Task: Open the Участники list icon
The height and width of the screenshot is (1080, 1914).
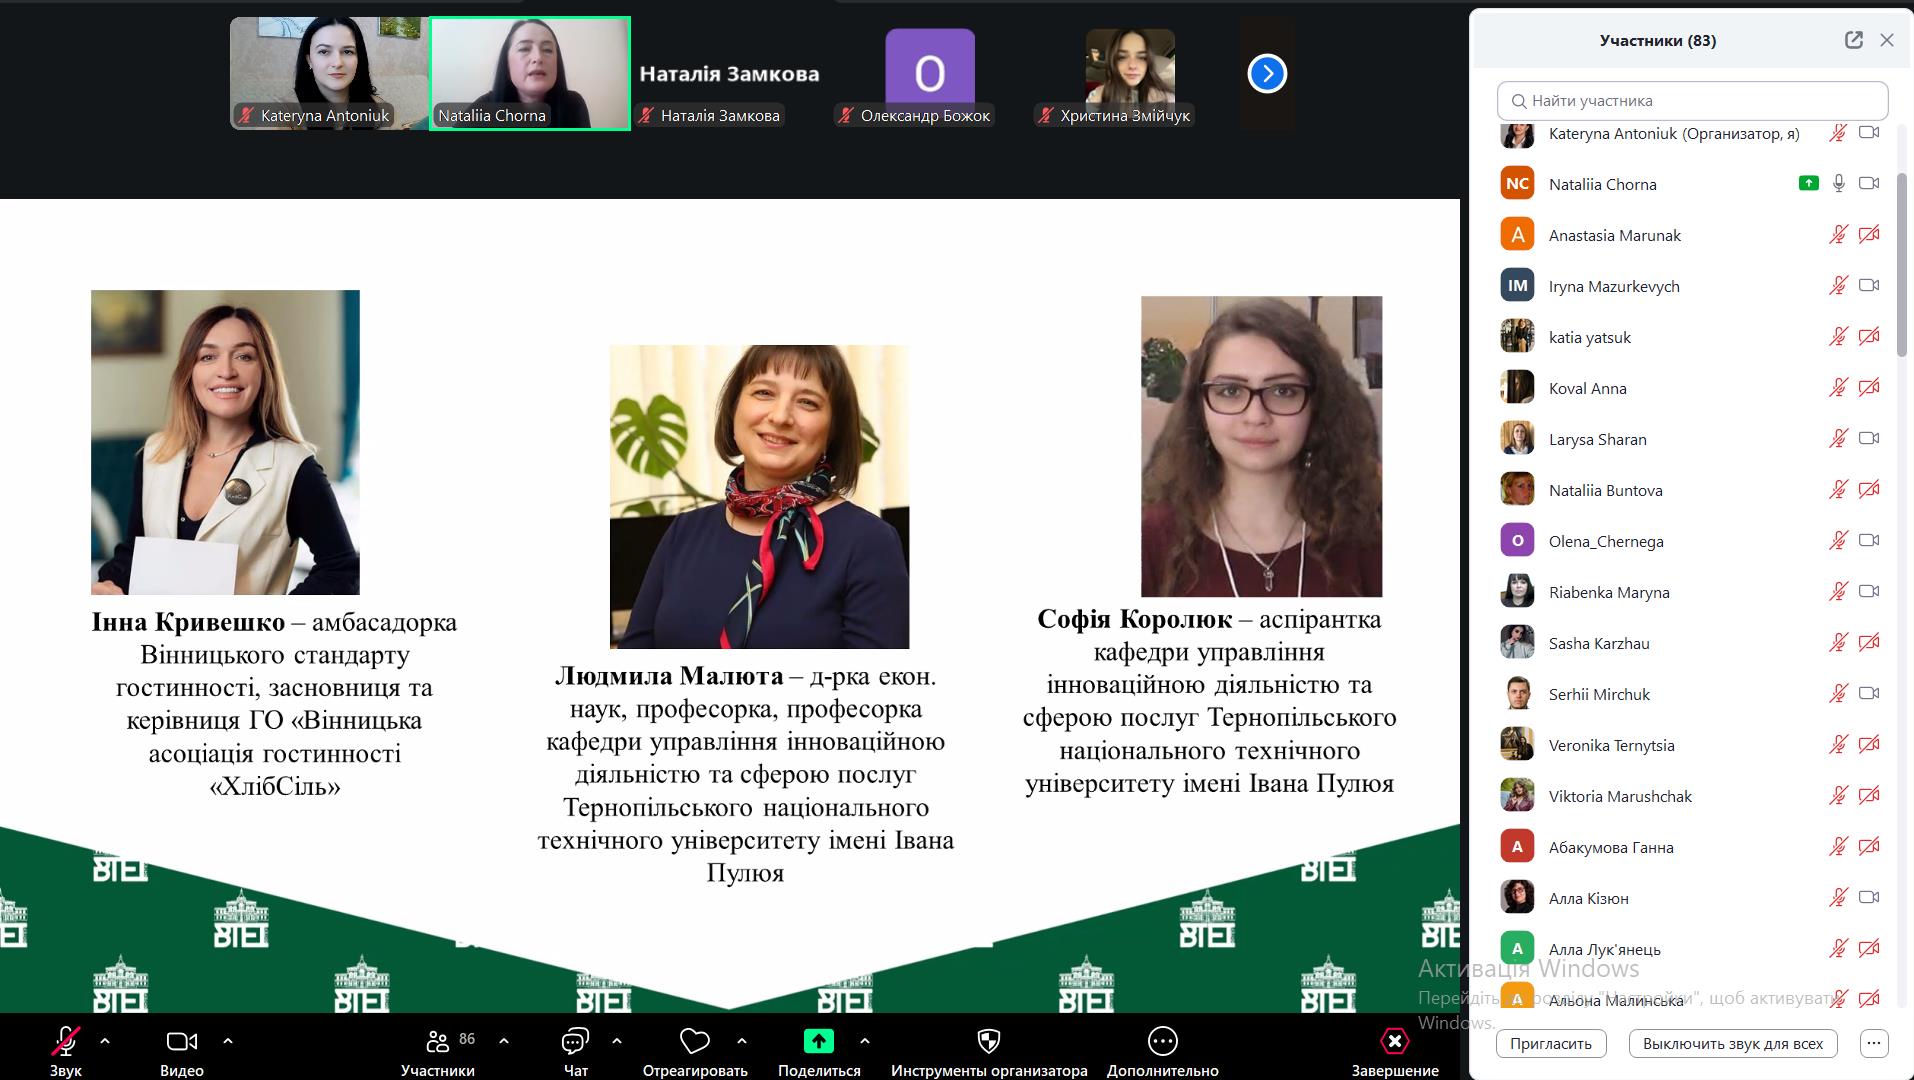Action: point(437,1042)
